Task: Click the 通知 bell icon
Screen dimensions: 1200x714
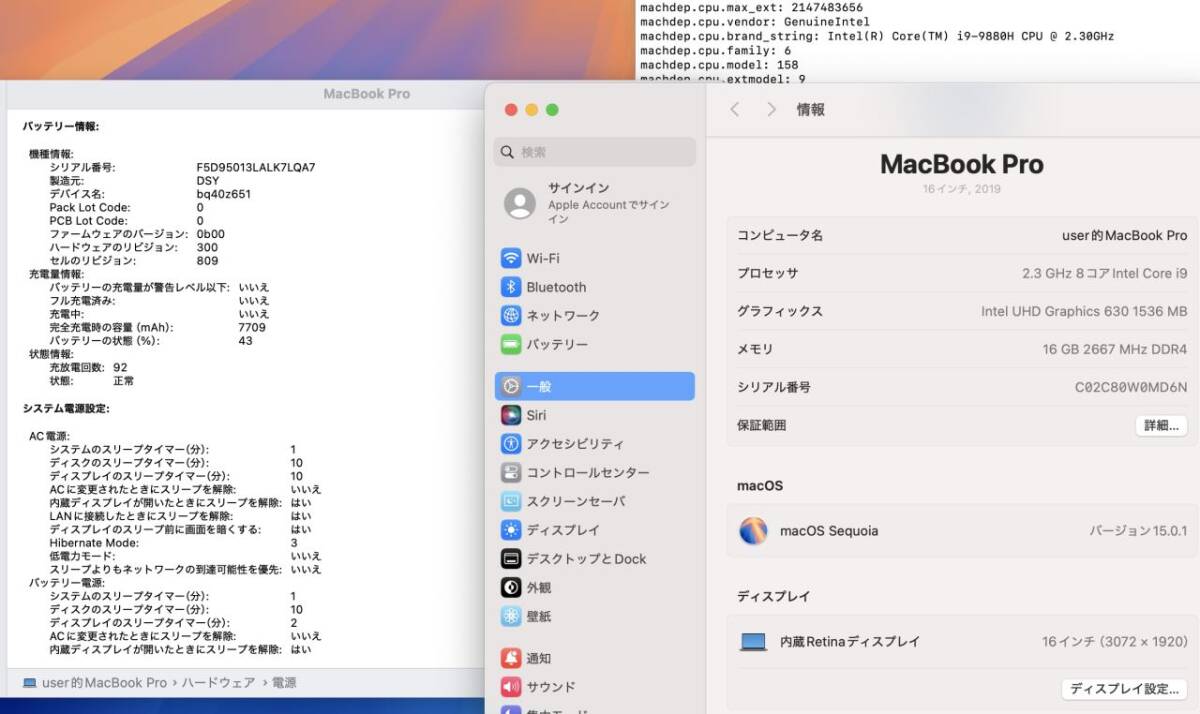Action: click(511, 658)
